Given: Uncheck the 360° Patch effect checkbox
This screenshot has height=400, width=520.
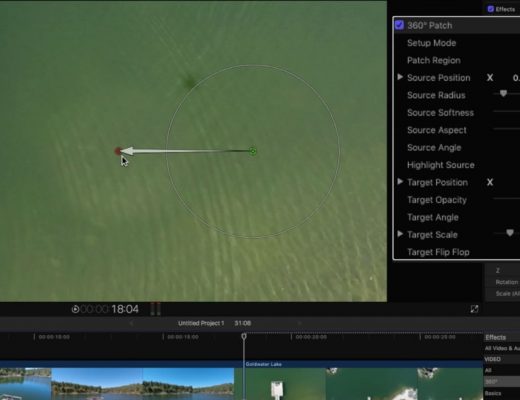Looking at the screenshot, I should (399, 25).
